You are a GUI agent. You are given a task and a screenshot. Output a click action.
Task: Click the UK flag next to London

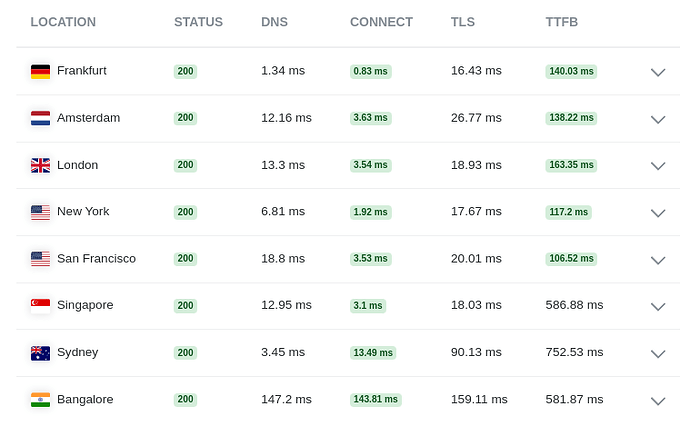(40, 165)
